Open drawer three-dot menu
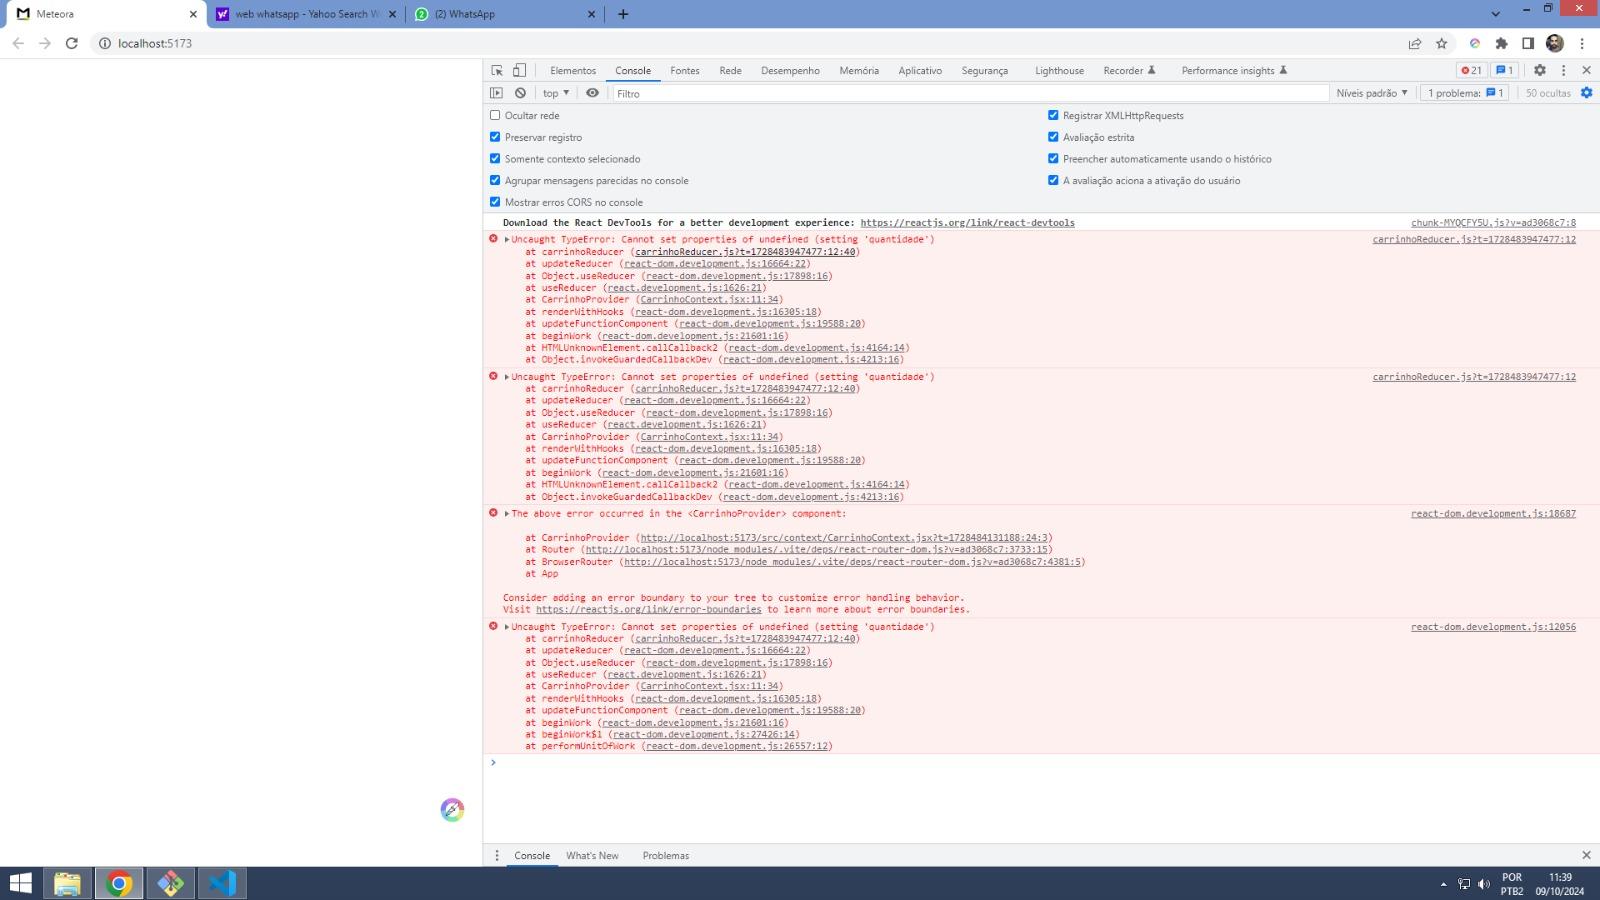The image size is (1600, 900). coord(497,855)
